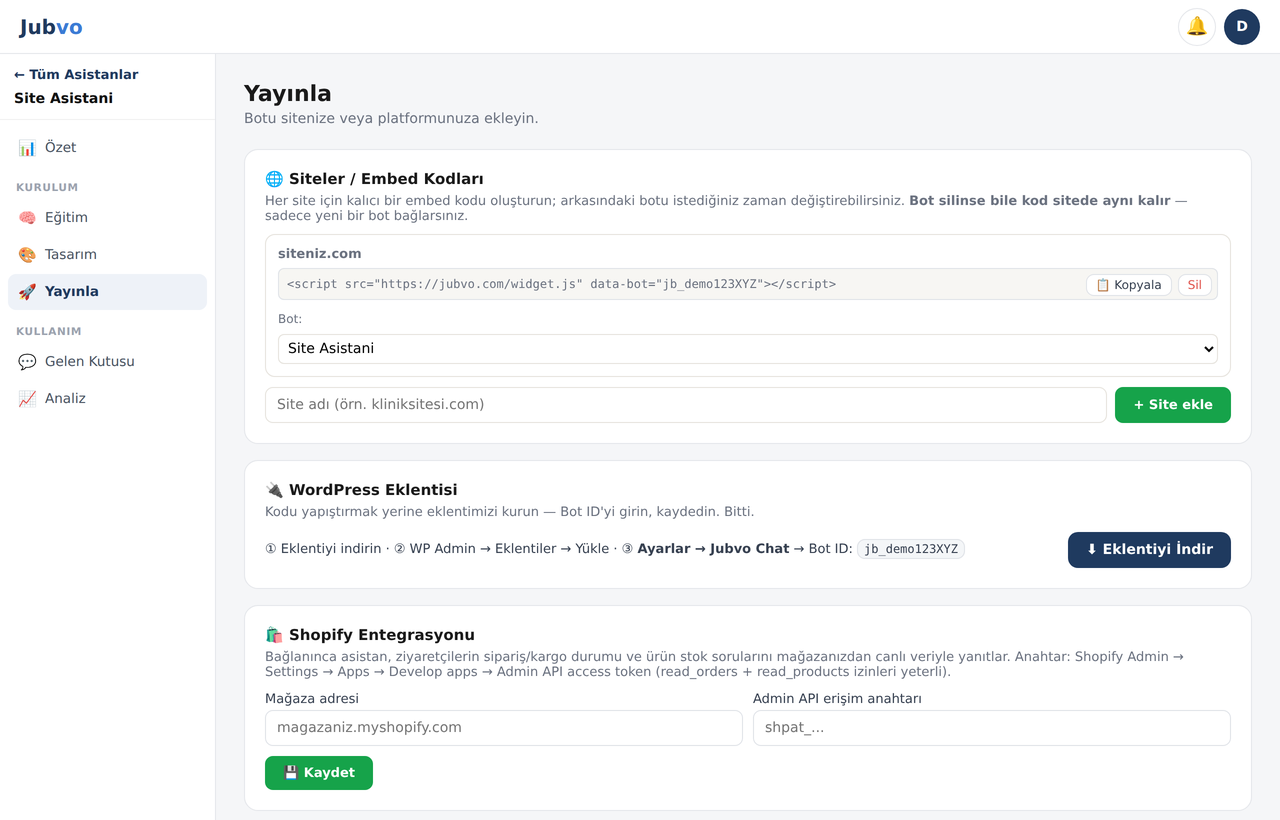Click the Gelen Kutusu speech bubble icon

click(27, 362)
